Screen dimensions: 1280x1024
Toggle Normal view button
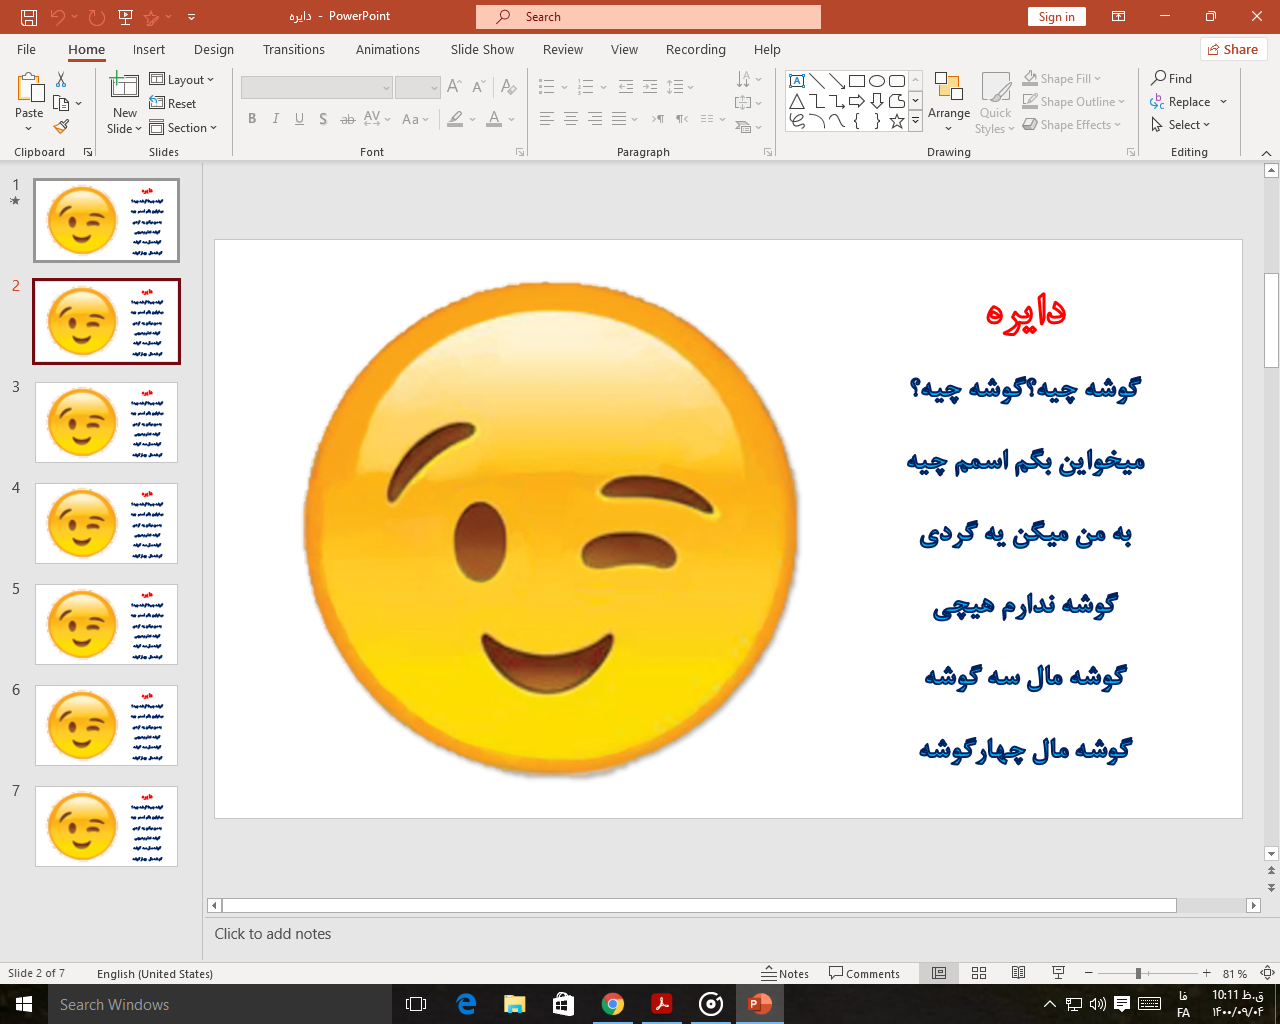[x=939, y=973]
